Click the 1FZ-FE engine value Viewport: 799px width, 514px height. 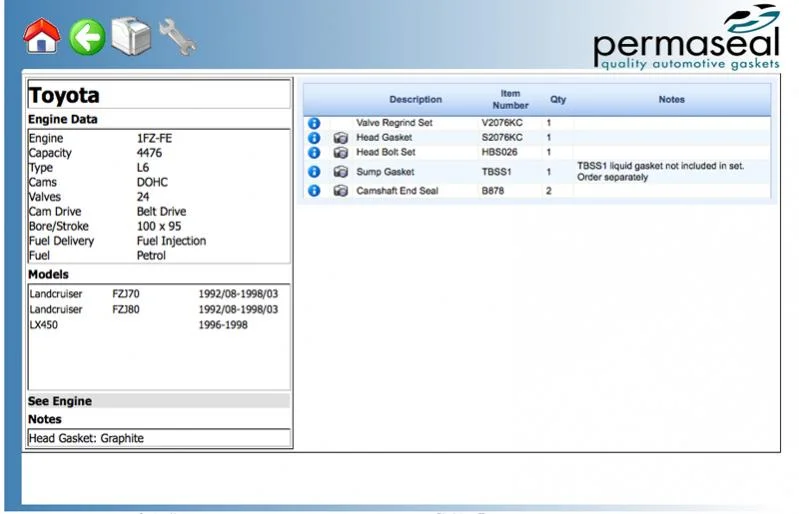(154, 138)
